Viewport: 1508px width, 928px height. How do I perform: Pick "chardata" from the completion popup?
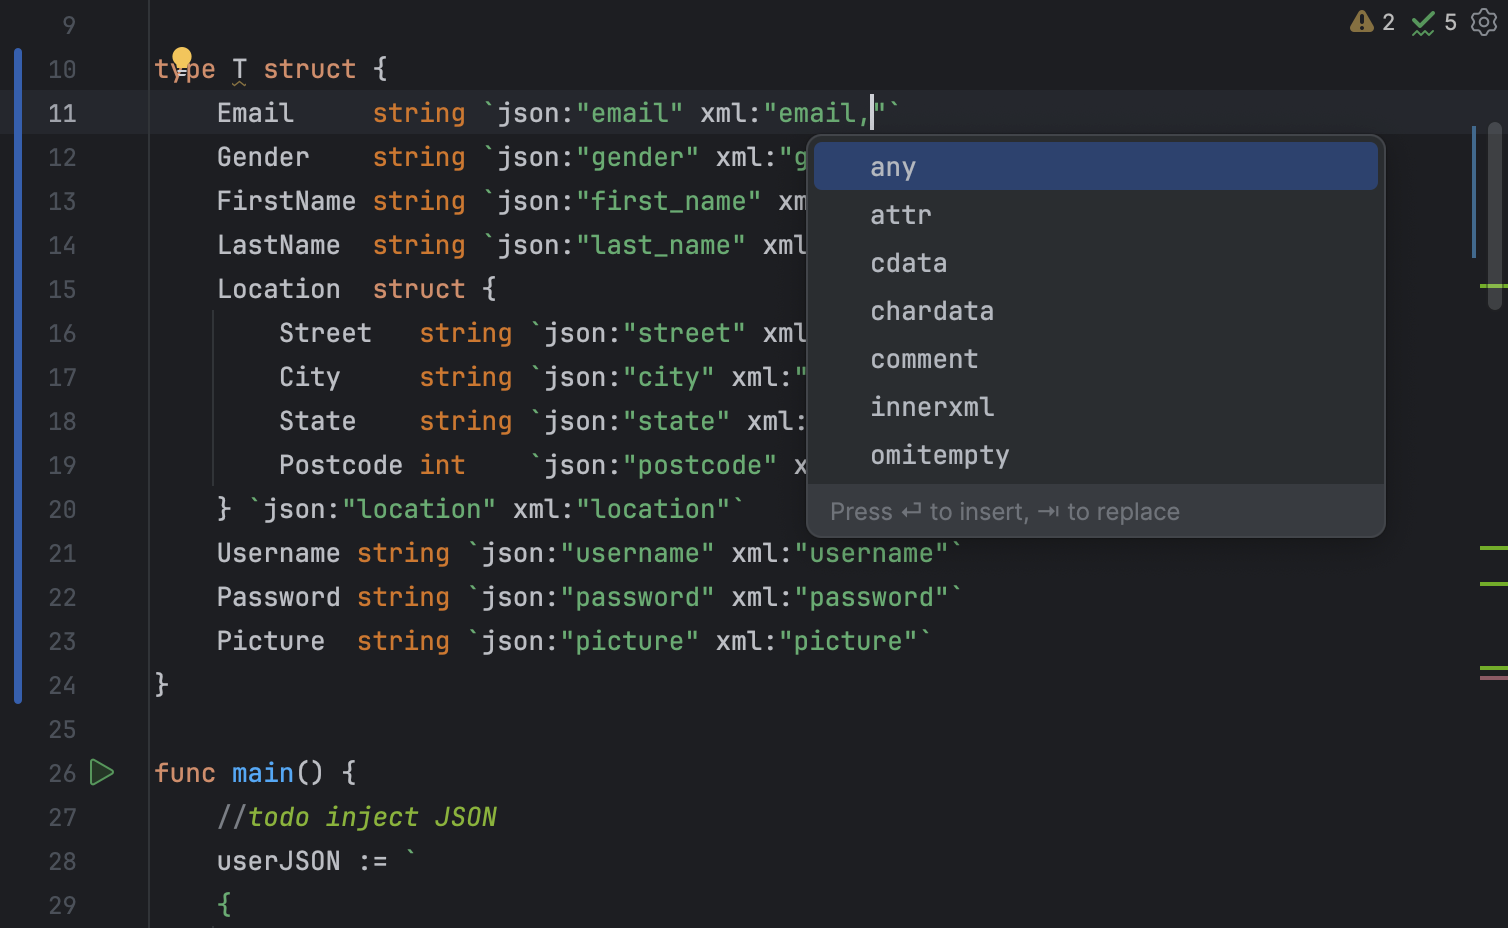[x=932, y=310]
